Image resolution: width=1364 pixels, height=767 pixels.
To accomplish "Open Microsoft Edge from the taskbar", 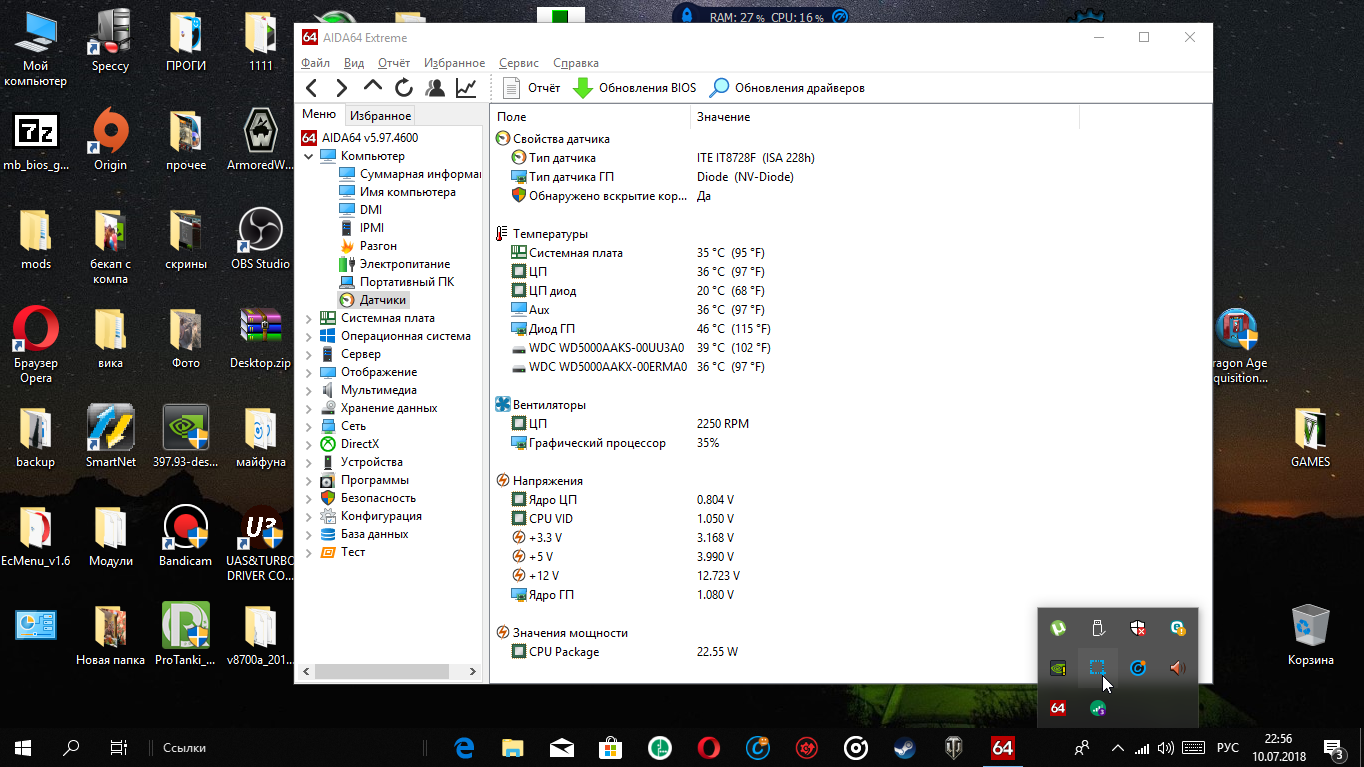I will click(x=464, y=747).
